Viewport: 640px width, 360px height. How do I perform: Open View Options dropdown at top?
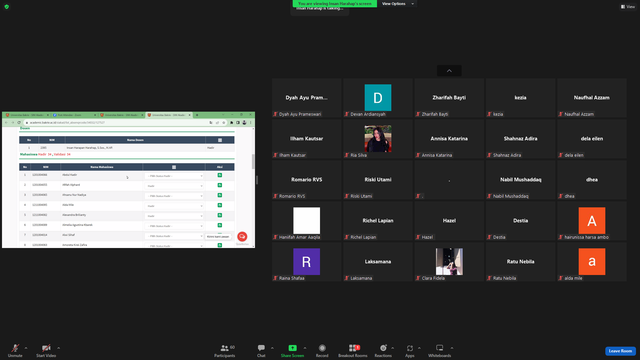tap(398, 4)
